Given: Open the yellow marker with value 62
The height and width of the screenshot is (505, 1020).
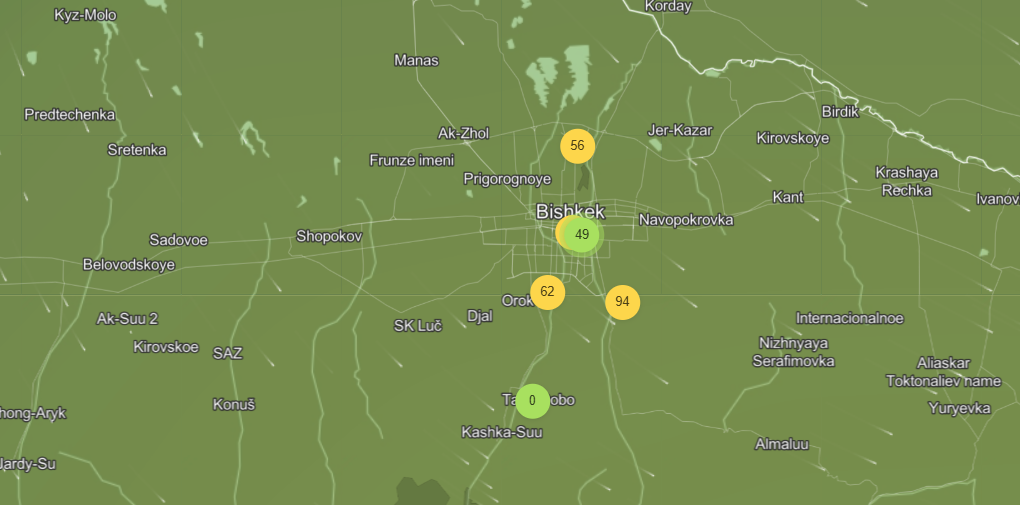Looking at the screenshot, I should pyautogui.click(x=547, y=292).
